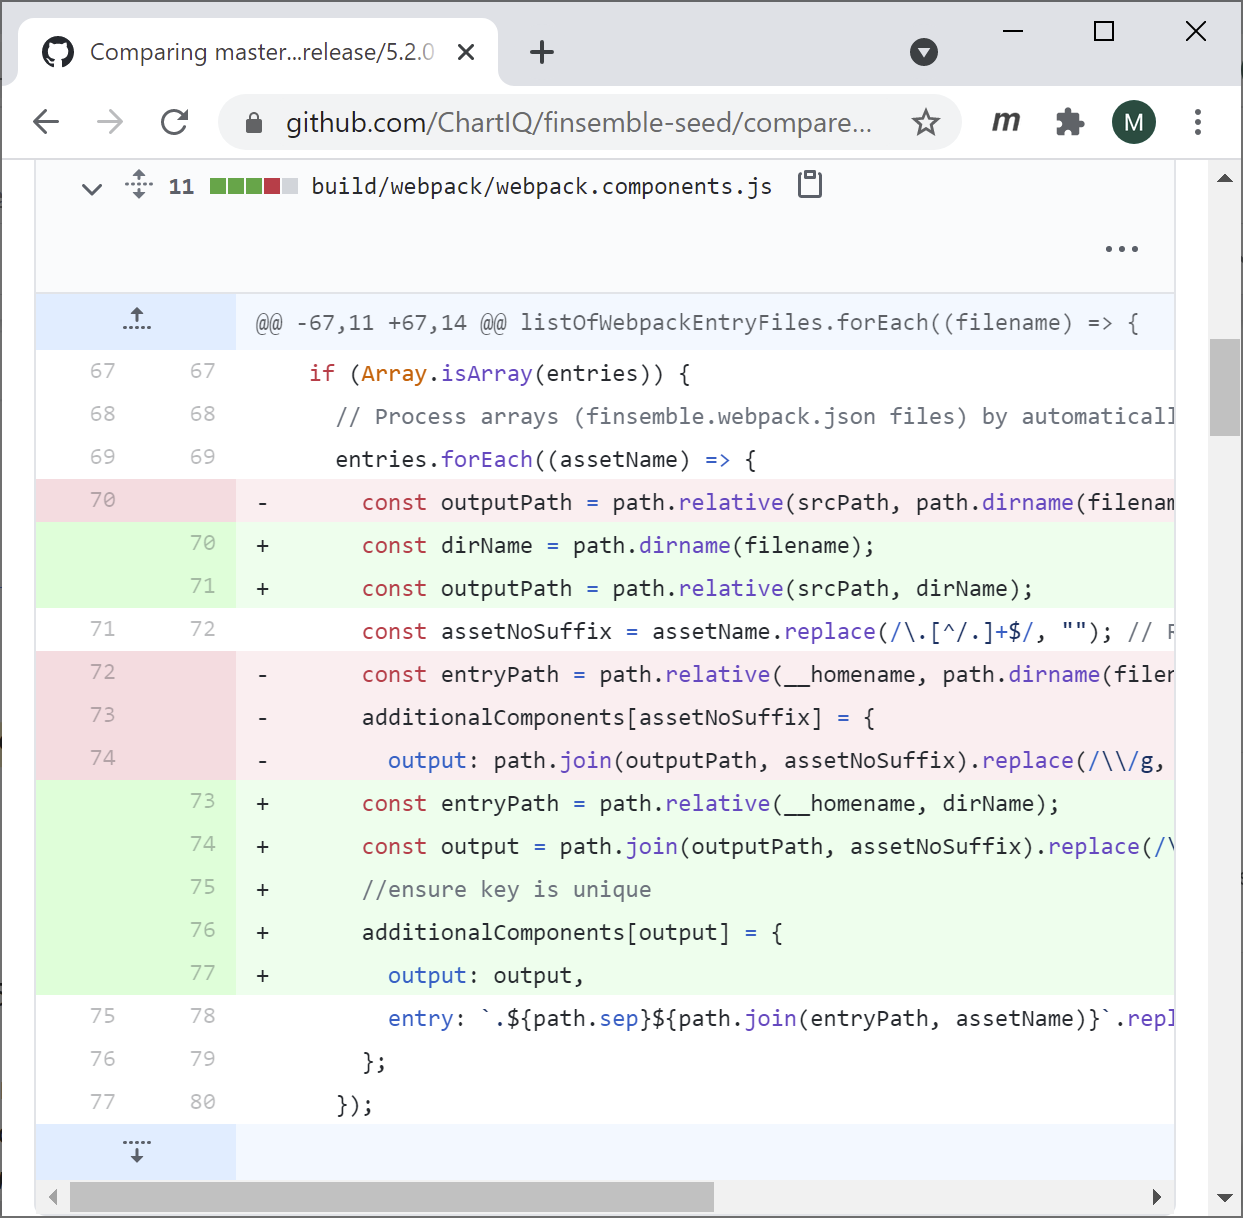Select the 'Comparing master...release/5.2.0' tab
Image resolution: width=1243 pixels, height=1218 pixels.
click(x=258, y=52)
